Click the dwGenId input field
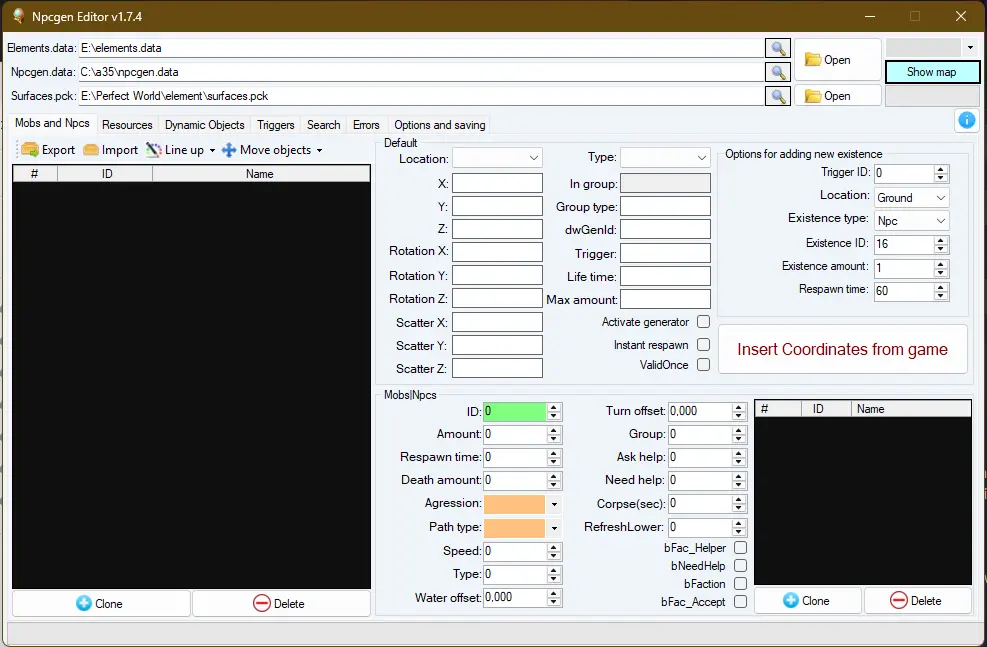The width and height of the screenshot is (987, 647). click(665, 229)
